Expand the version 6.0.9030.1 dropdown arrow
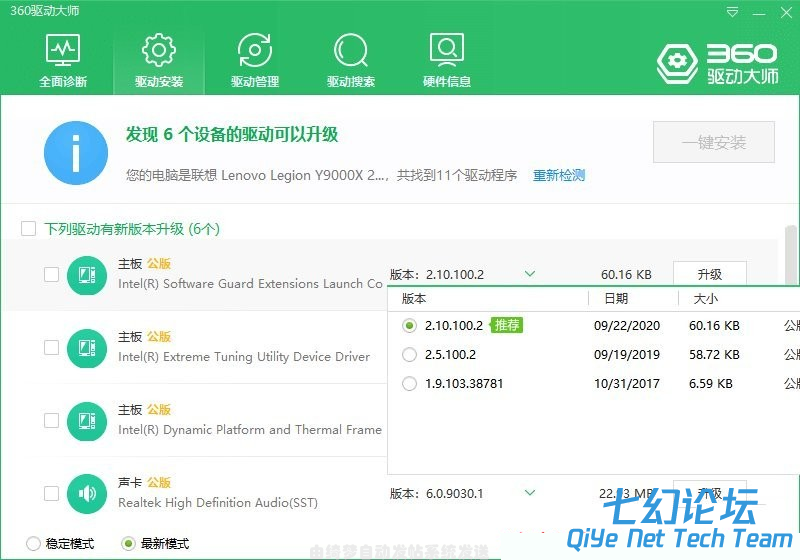800x560 pixels. pyautogui.click(x=530, y=493)
